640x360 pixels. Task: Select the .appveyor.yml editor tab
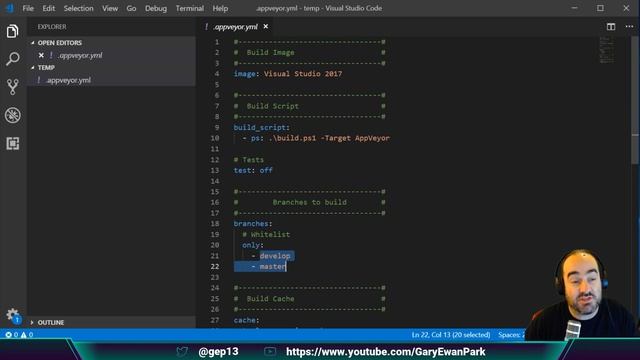(x=236, y=27)
